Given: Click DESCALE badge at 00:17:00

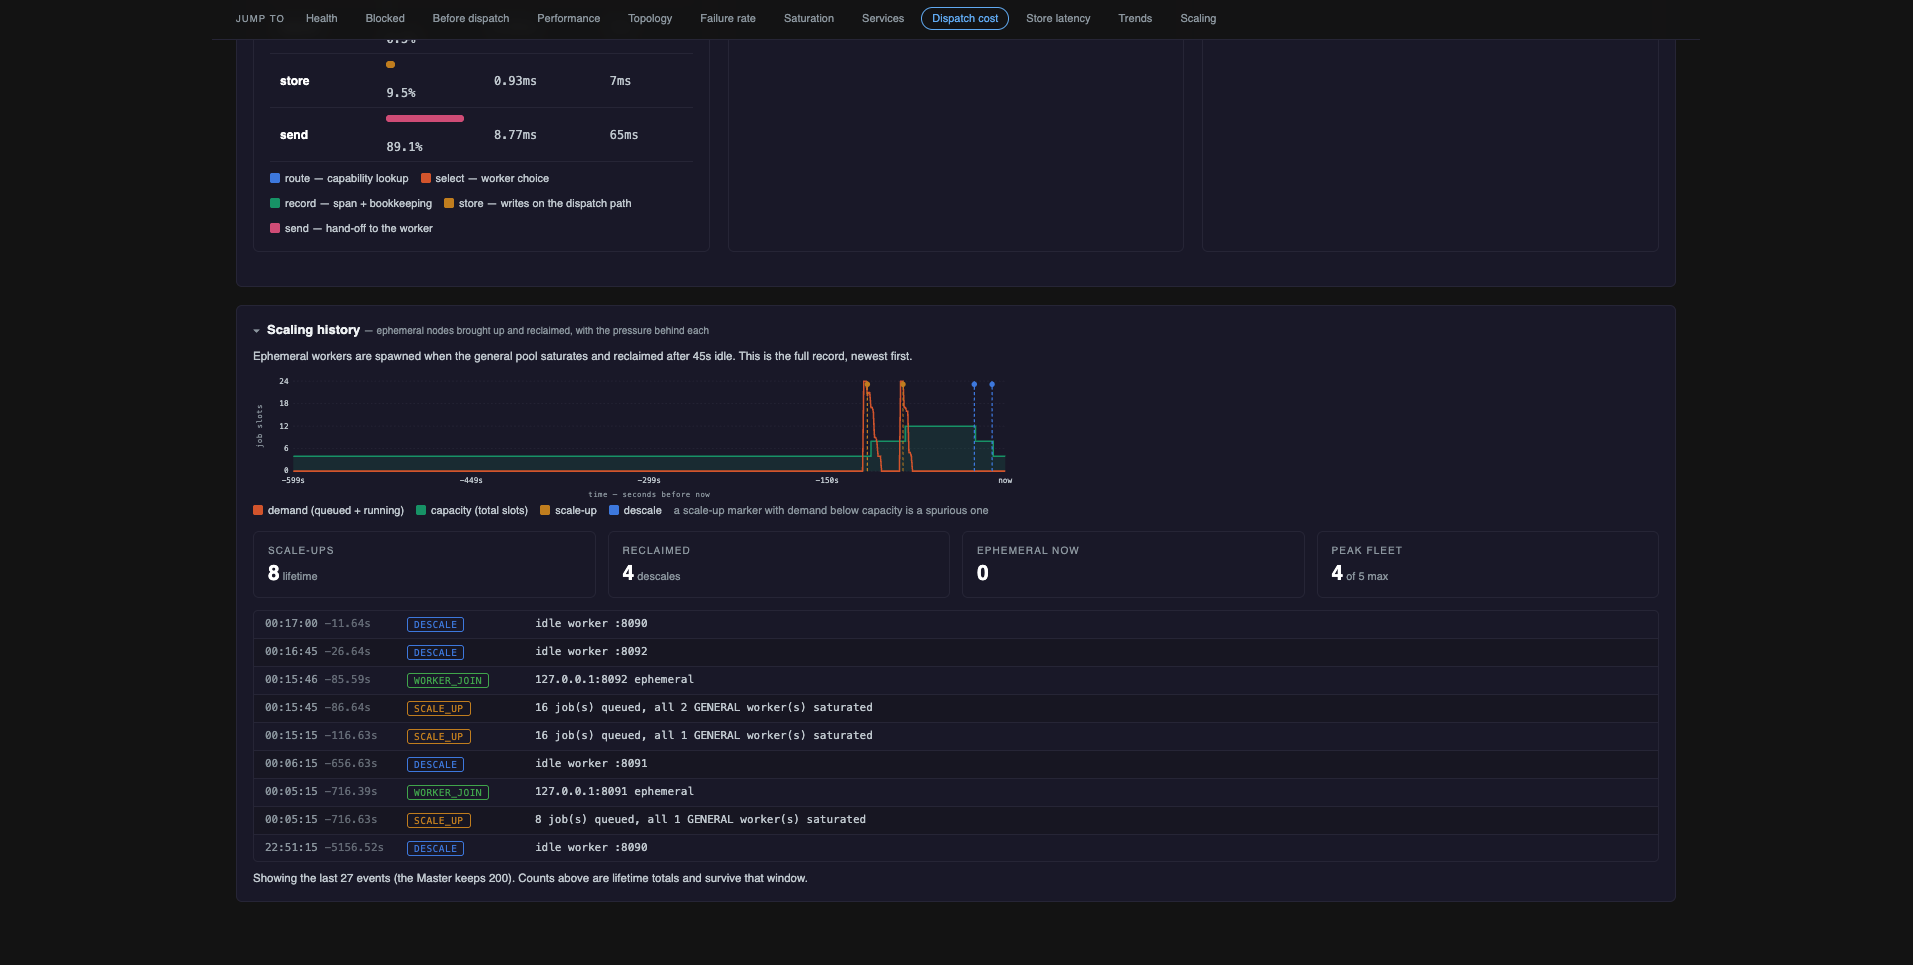Looking at the screenshot, I should tap(435, 624).
